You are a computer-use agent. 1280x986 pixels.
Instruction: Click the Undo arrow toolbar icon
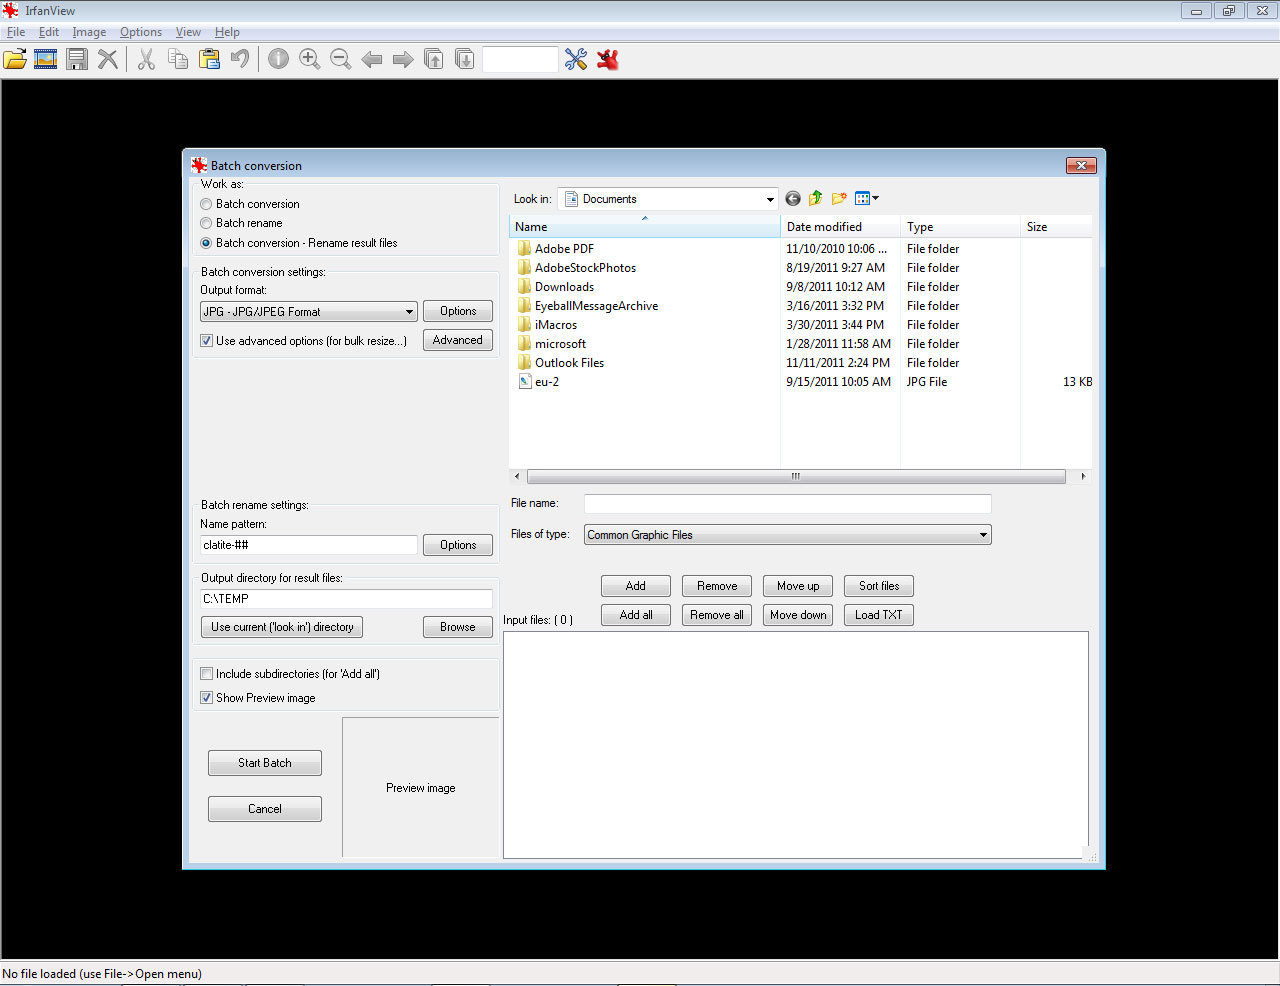240,59
